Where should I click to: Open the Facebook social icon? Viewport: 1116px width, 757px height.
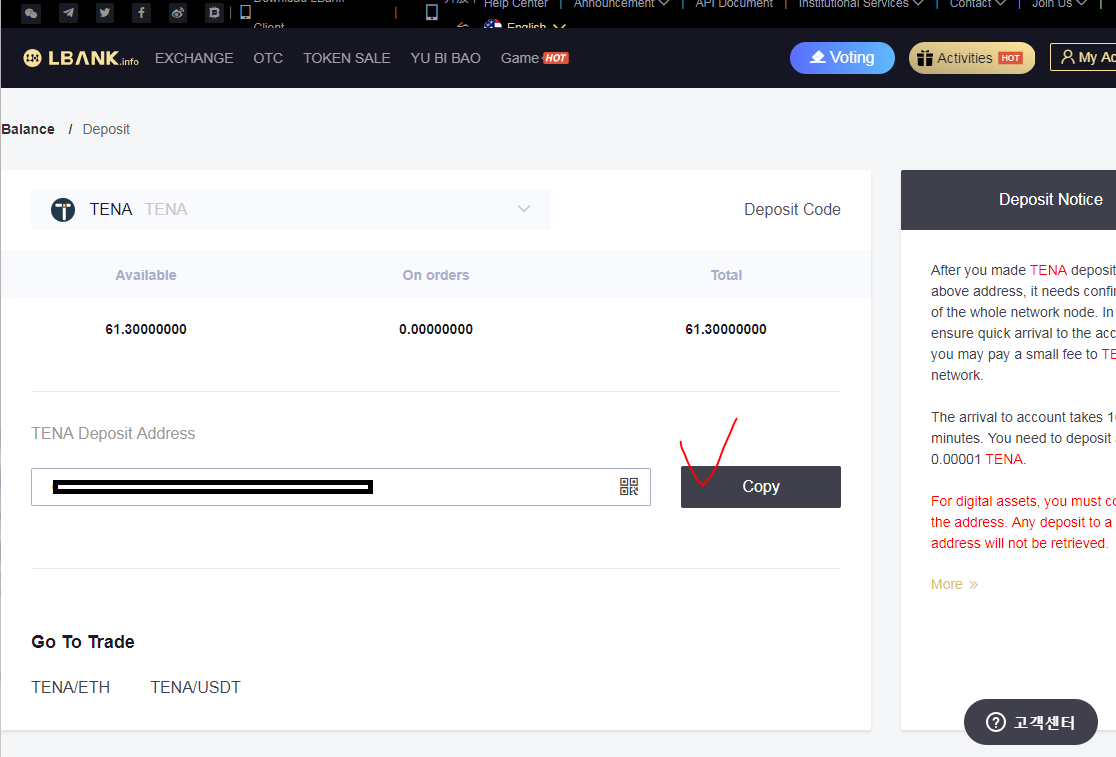coord(141,13)
